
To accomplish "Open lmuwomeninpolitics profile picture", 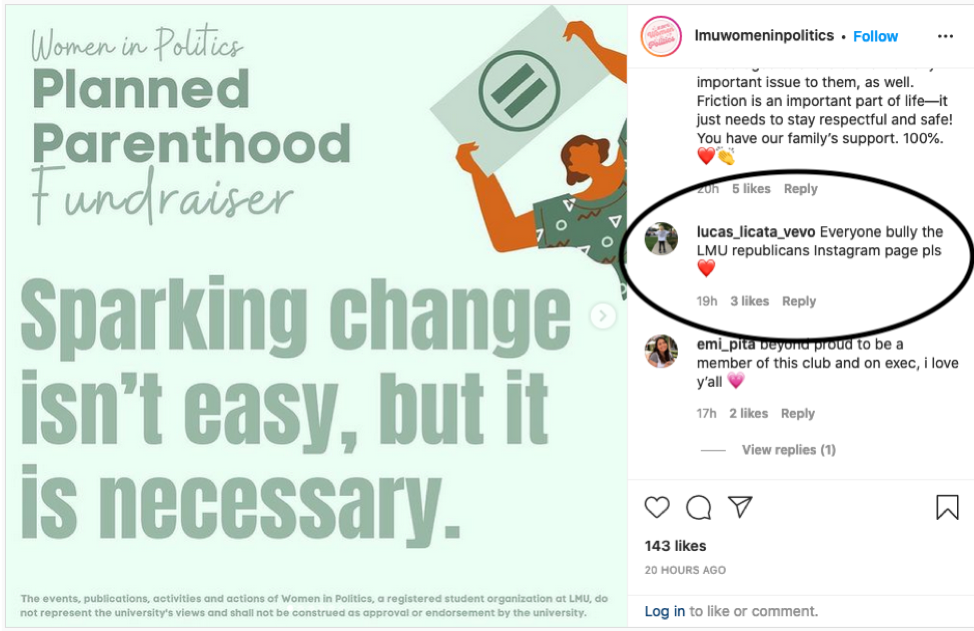I will [x=661, y=36].
